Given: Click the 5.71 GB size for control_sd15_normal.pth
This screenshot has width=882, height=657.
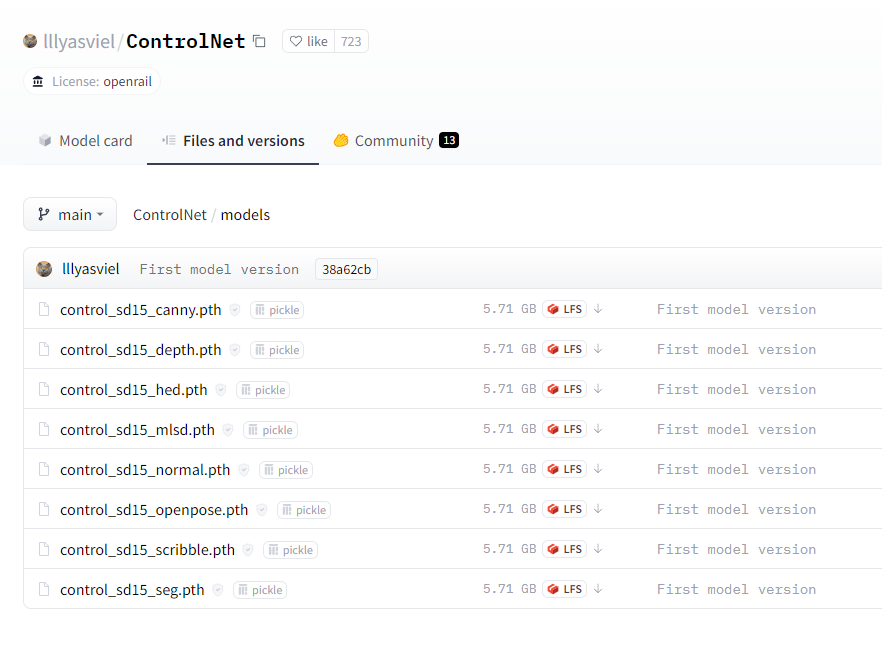Looking at the screenshot, I should 510,469.
